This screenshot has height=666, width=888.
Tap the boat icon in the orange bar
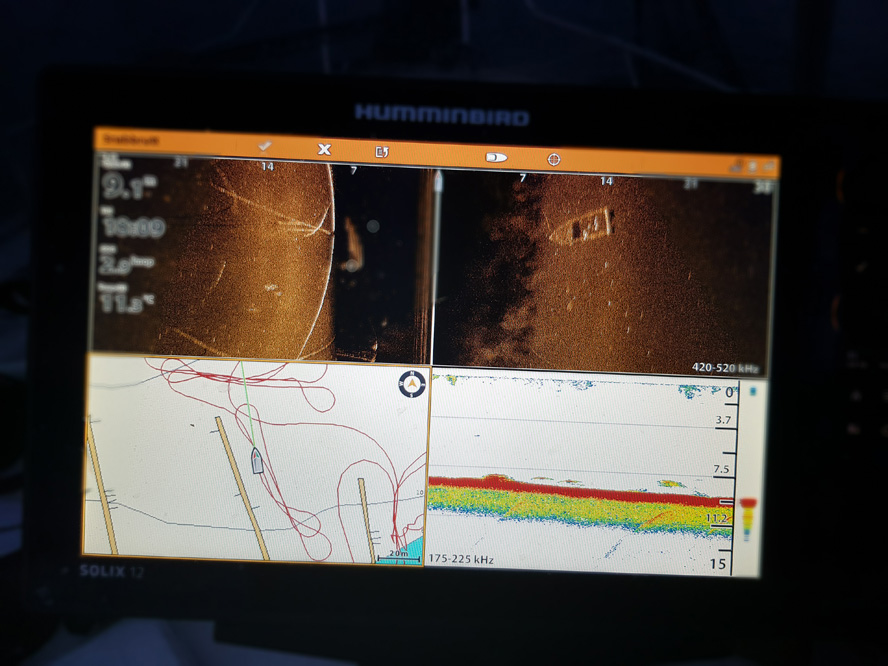(x=496, y=157)
